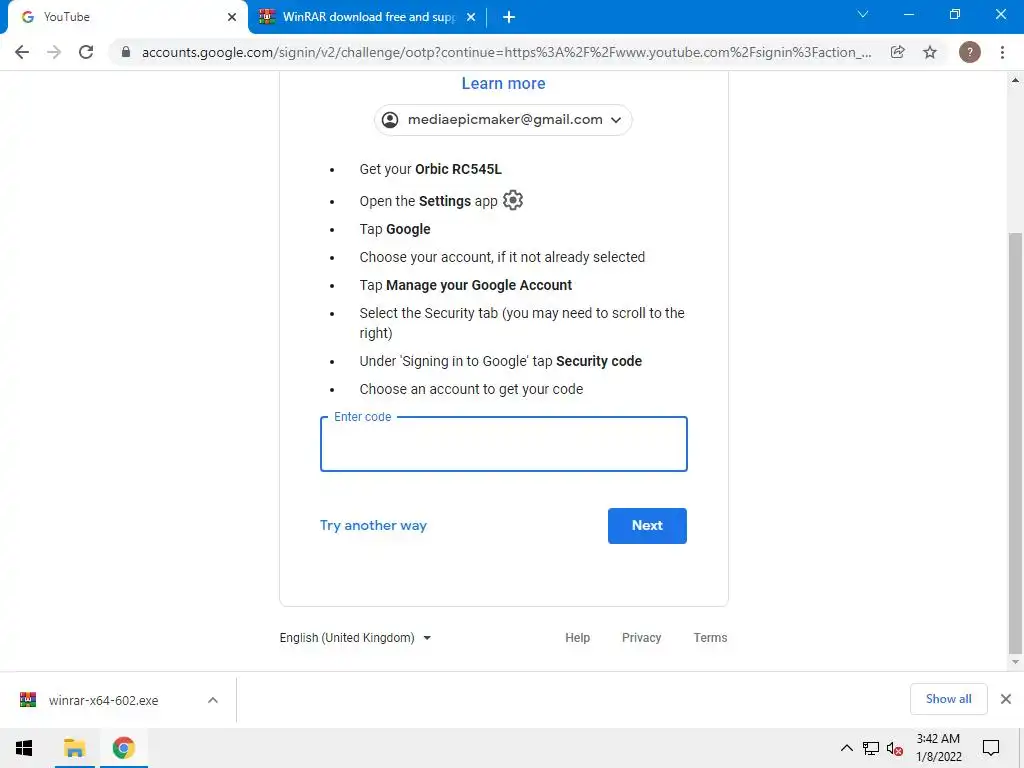Image resolution: width=1024 pixels, height=768 pixels.
Task: Click the 'Security code' instruction text
Action: click(x=599, y=361)
